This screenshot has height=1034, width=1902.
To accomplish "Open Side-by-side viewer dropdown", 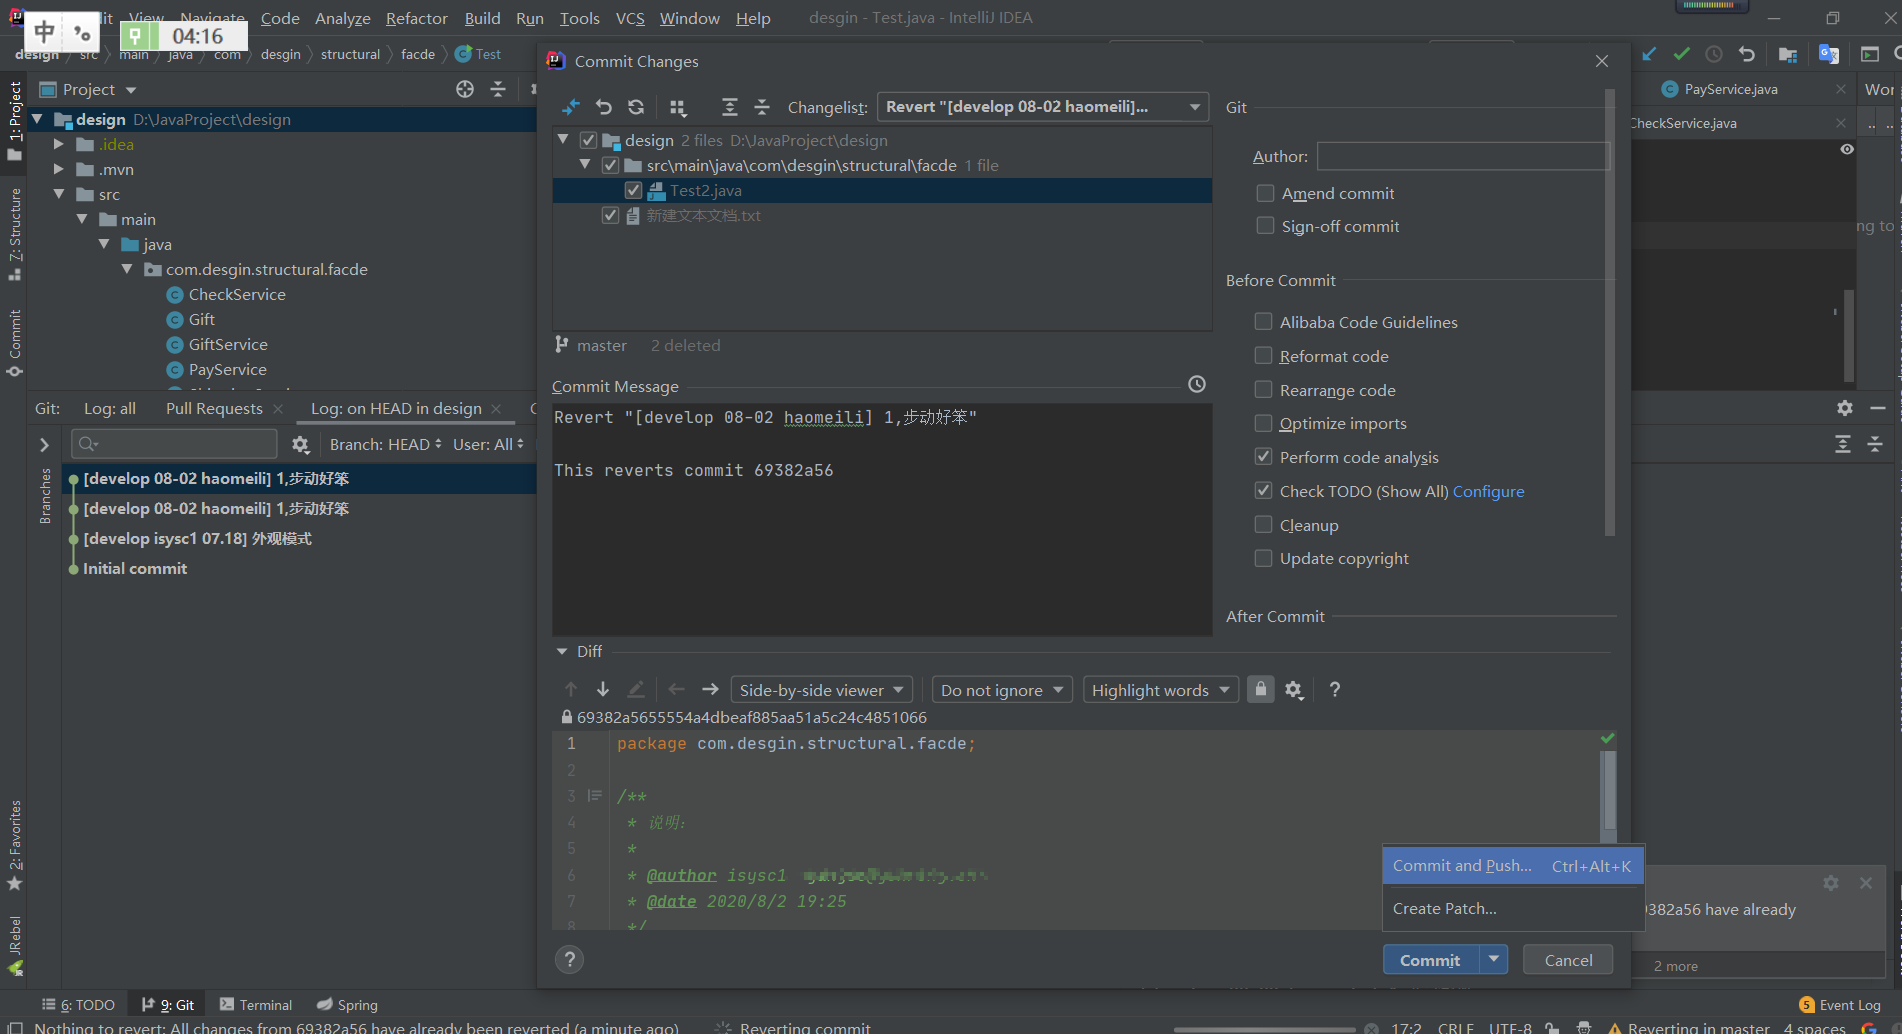I will 821,690.
